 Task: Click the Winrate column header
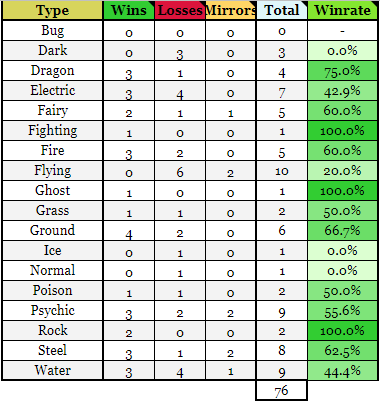pos(343,10)
